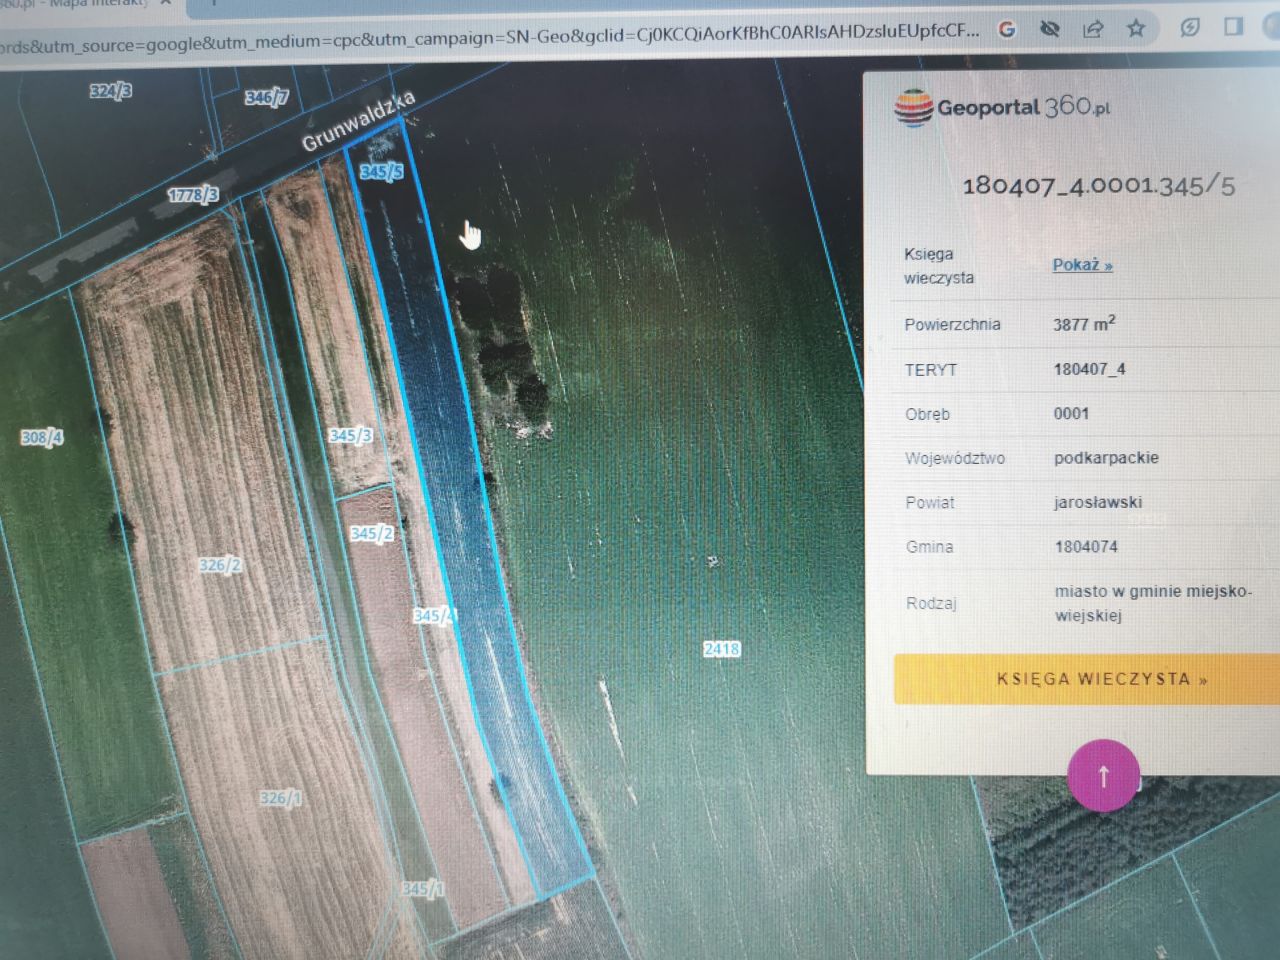Click the Powierzchnia value 3877 m²
Viewport: 1280px width, 960px height.
[1084, 324]
